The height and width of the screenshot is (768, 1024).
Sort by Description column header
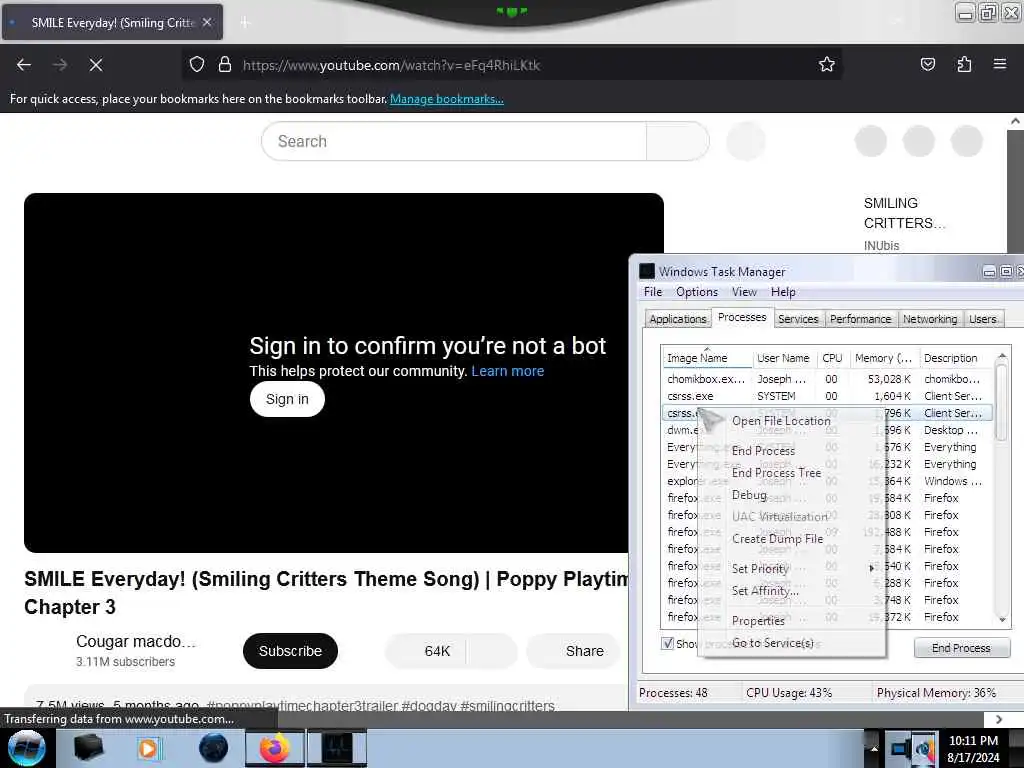(956, 358)
